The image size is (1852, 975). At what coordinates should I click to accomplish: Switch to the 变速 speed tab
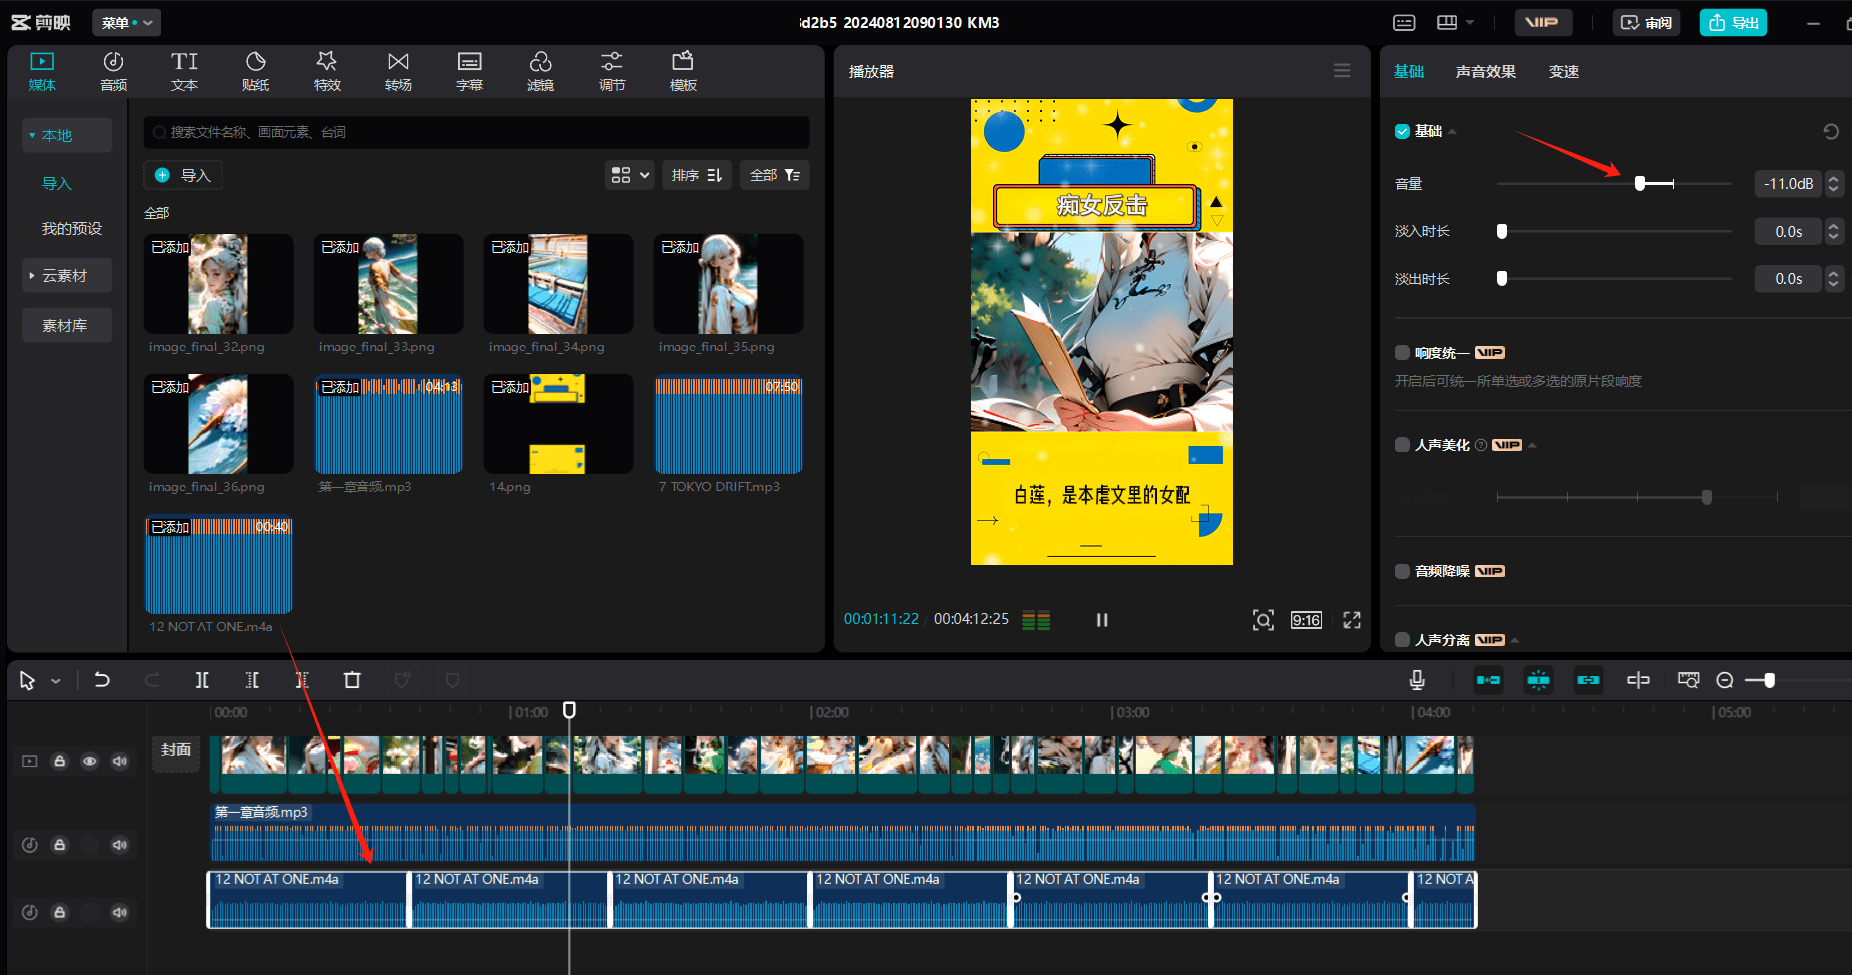pyautogui.click(x=1563, y=71)
